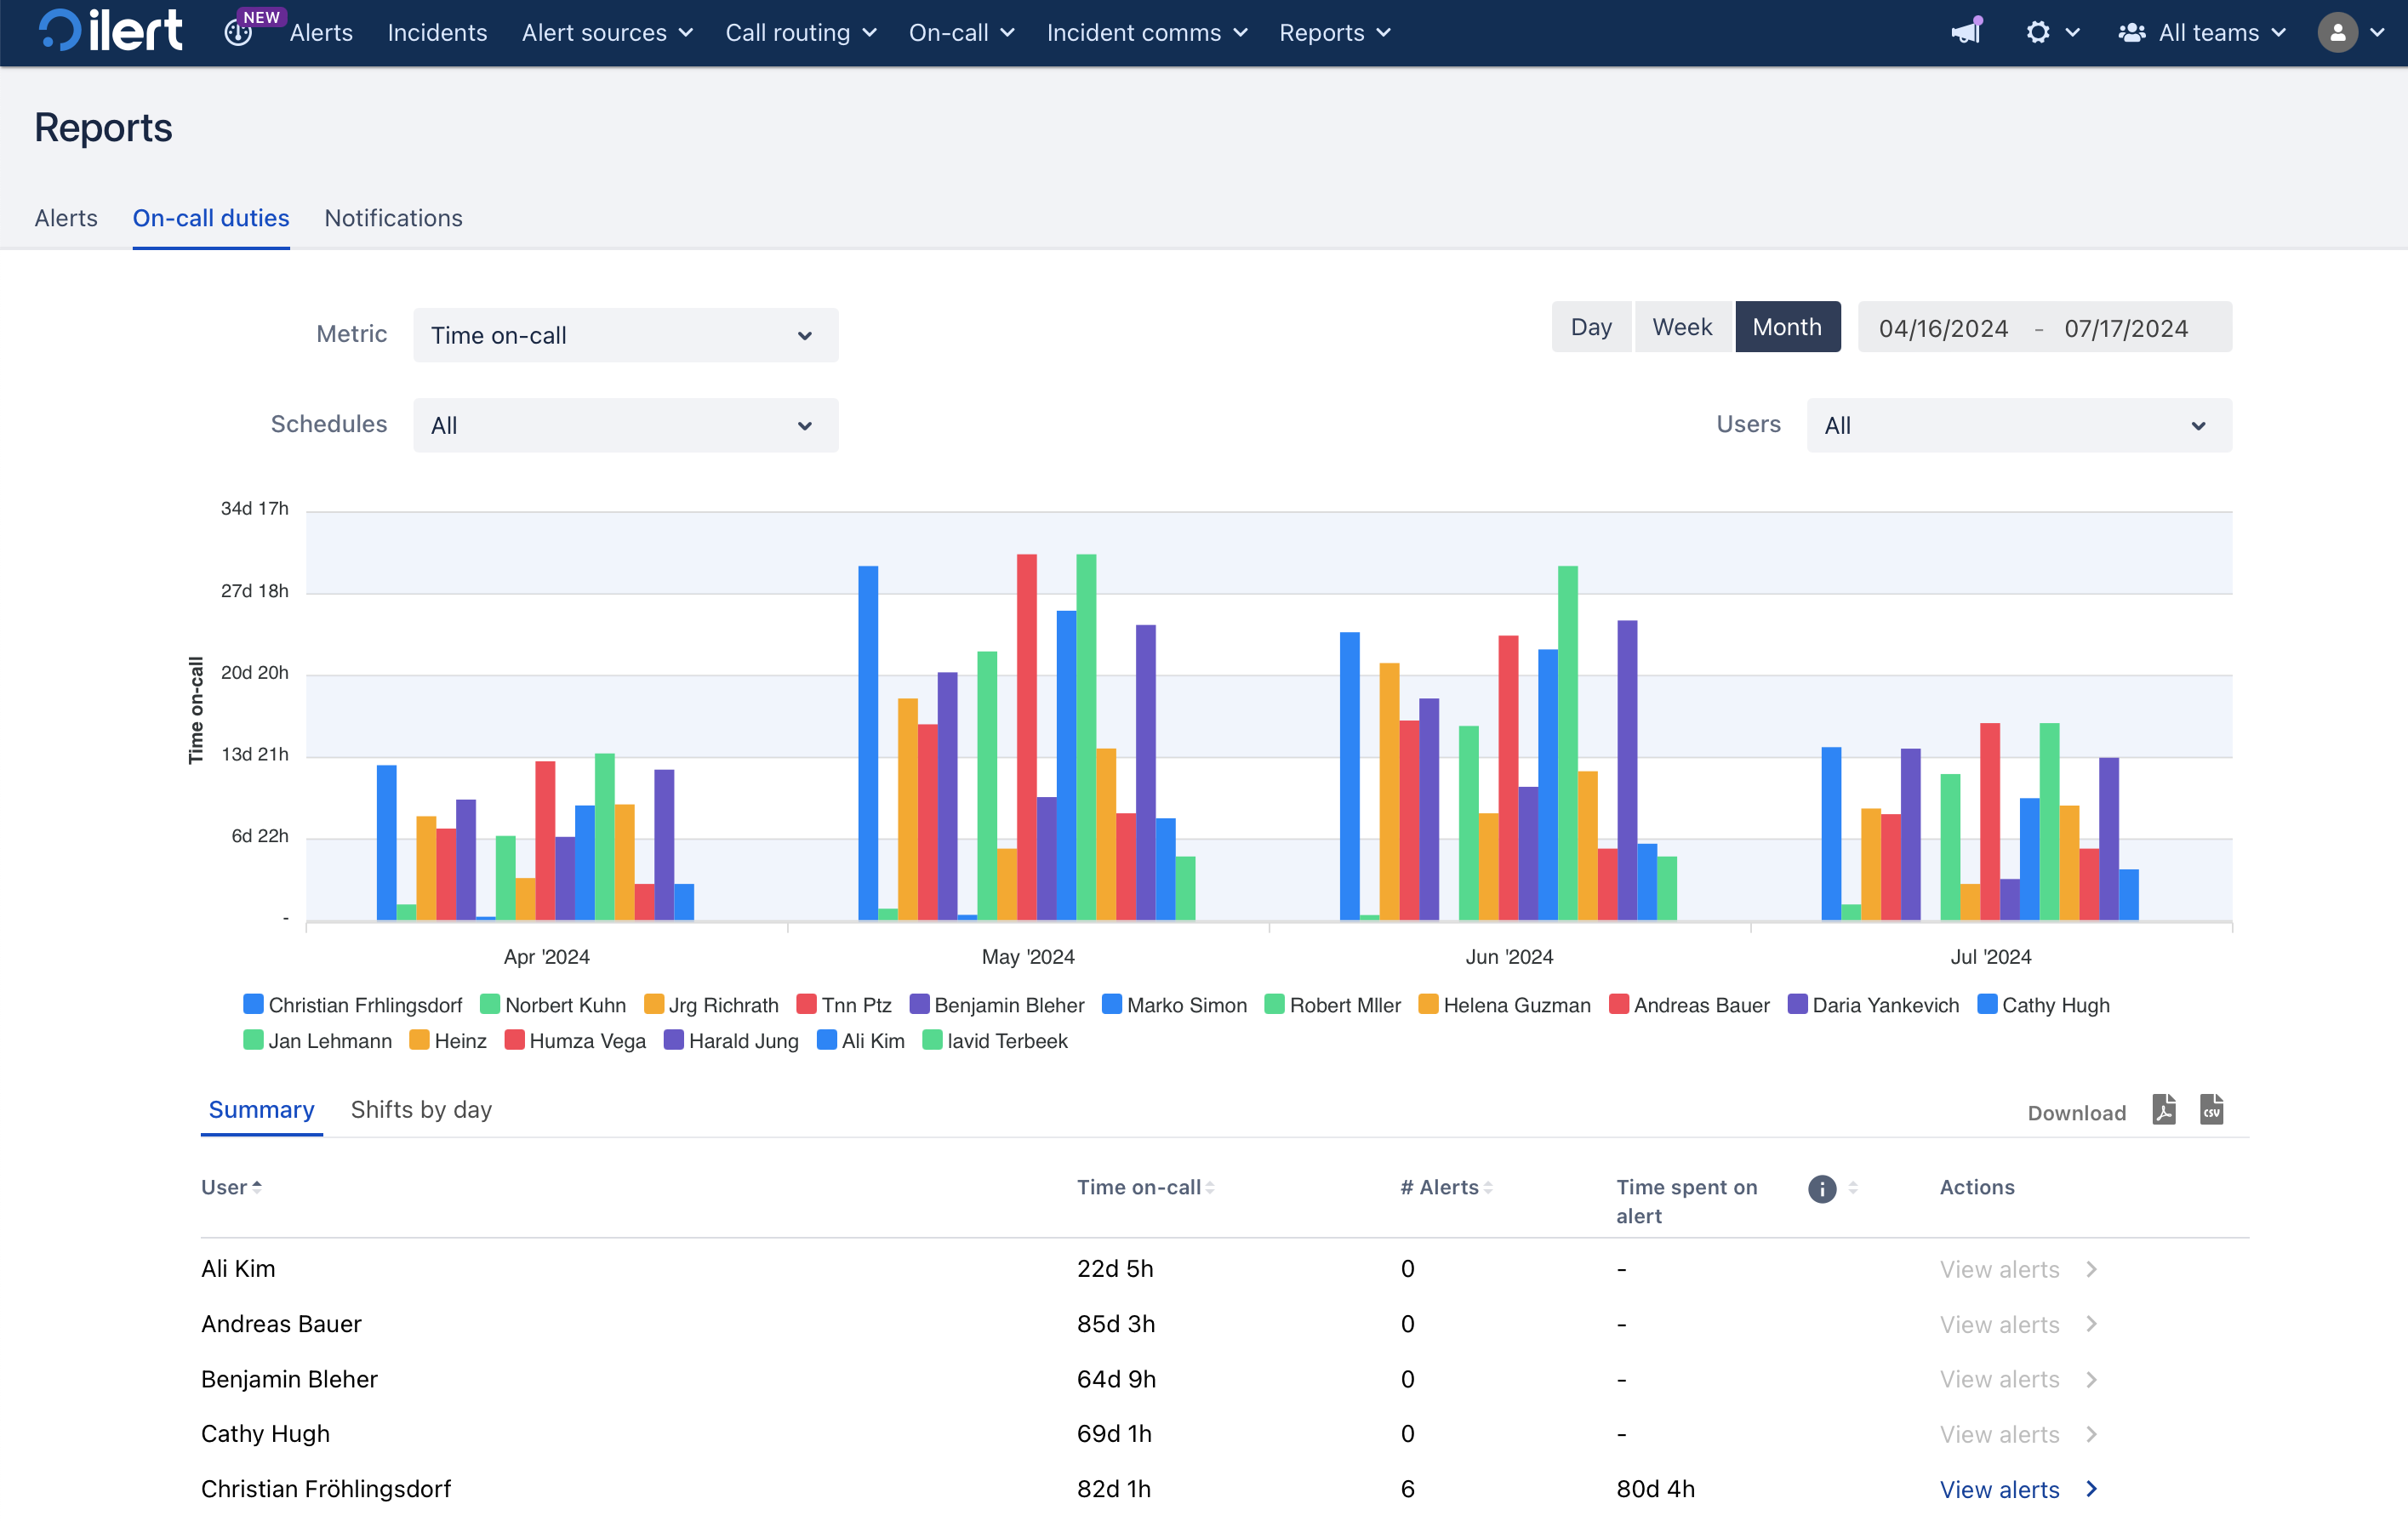Toggle the Norbert Kuhn legend swatch
This screenshot has width=2408, height=1521.
(490, 1004)
